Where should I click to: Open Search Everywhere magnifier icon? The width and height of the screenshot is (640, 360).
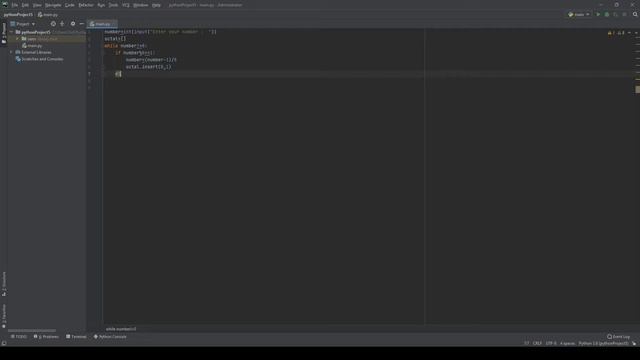coord(635,15)
